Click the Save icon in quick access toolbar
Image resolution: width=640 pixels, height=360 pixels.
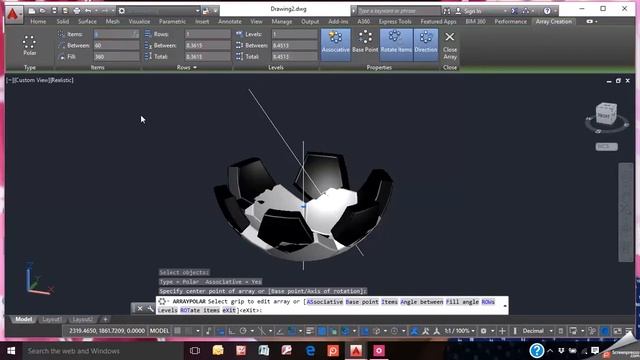coord(54,11)
